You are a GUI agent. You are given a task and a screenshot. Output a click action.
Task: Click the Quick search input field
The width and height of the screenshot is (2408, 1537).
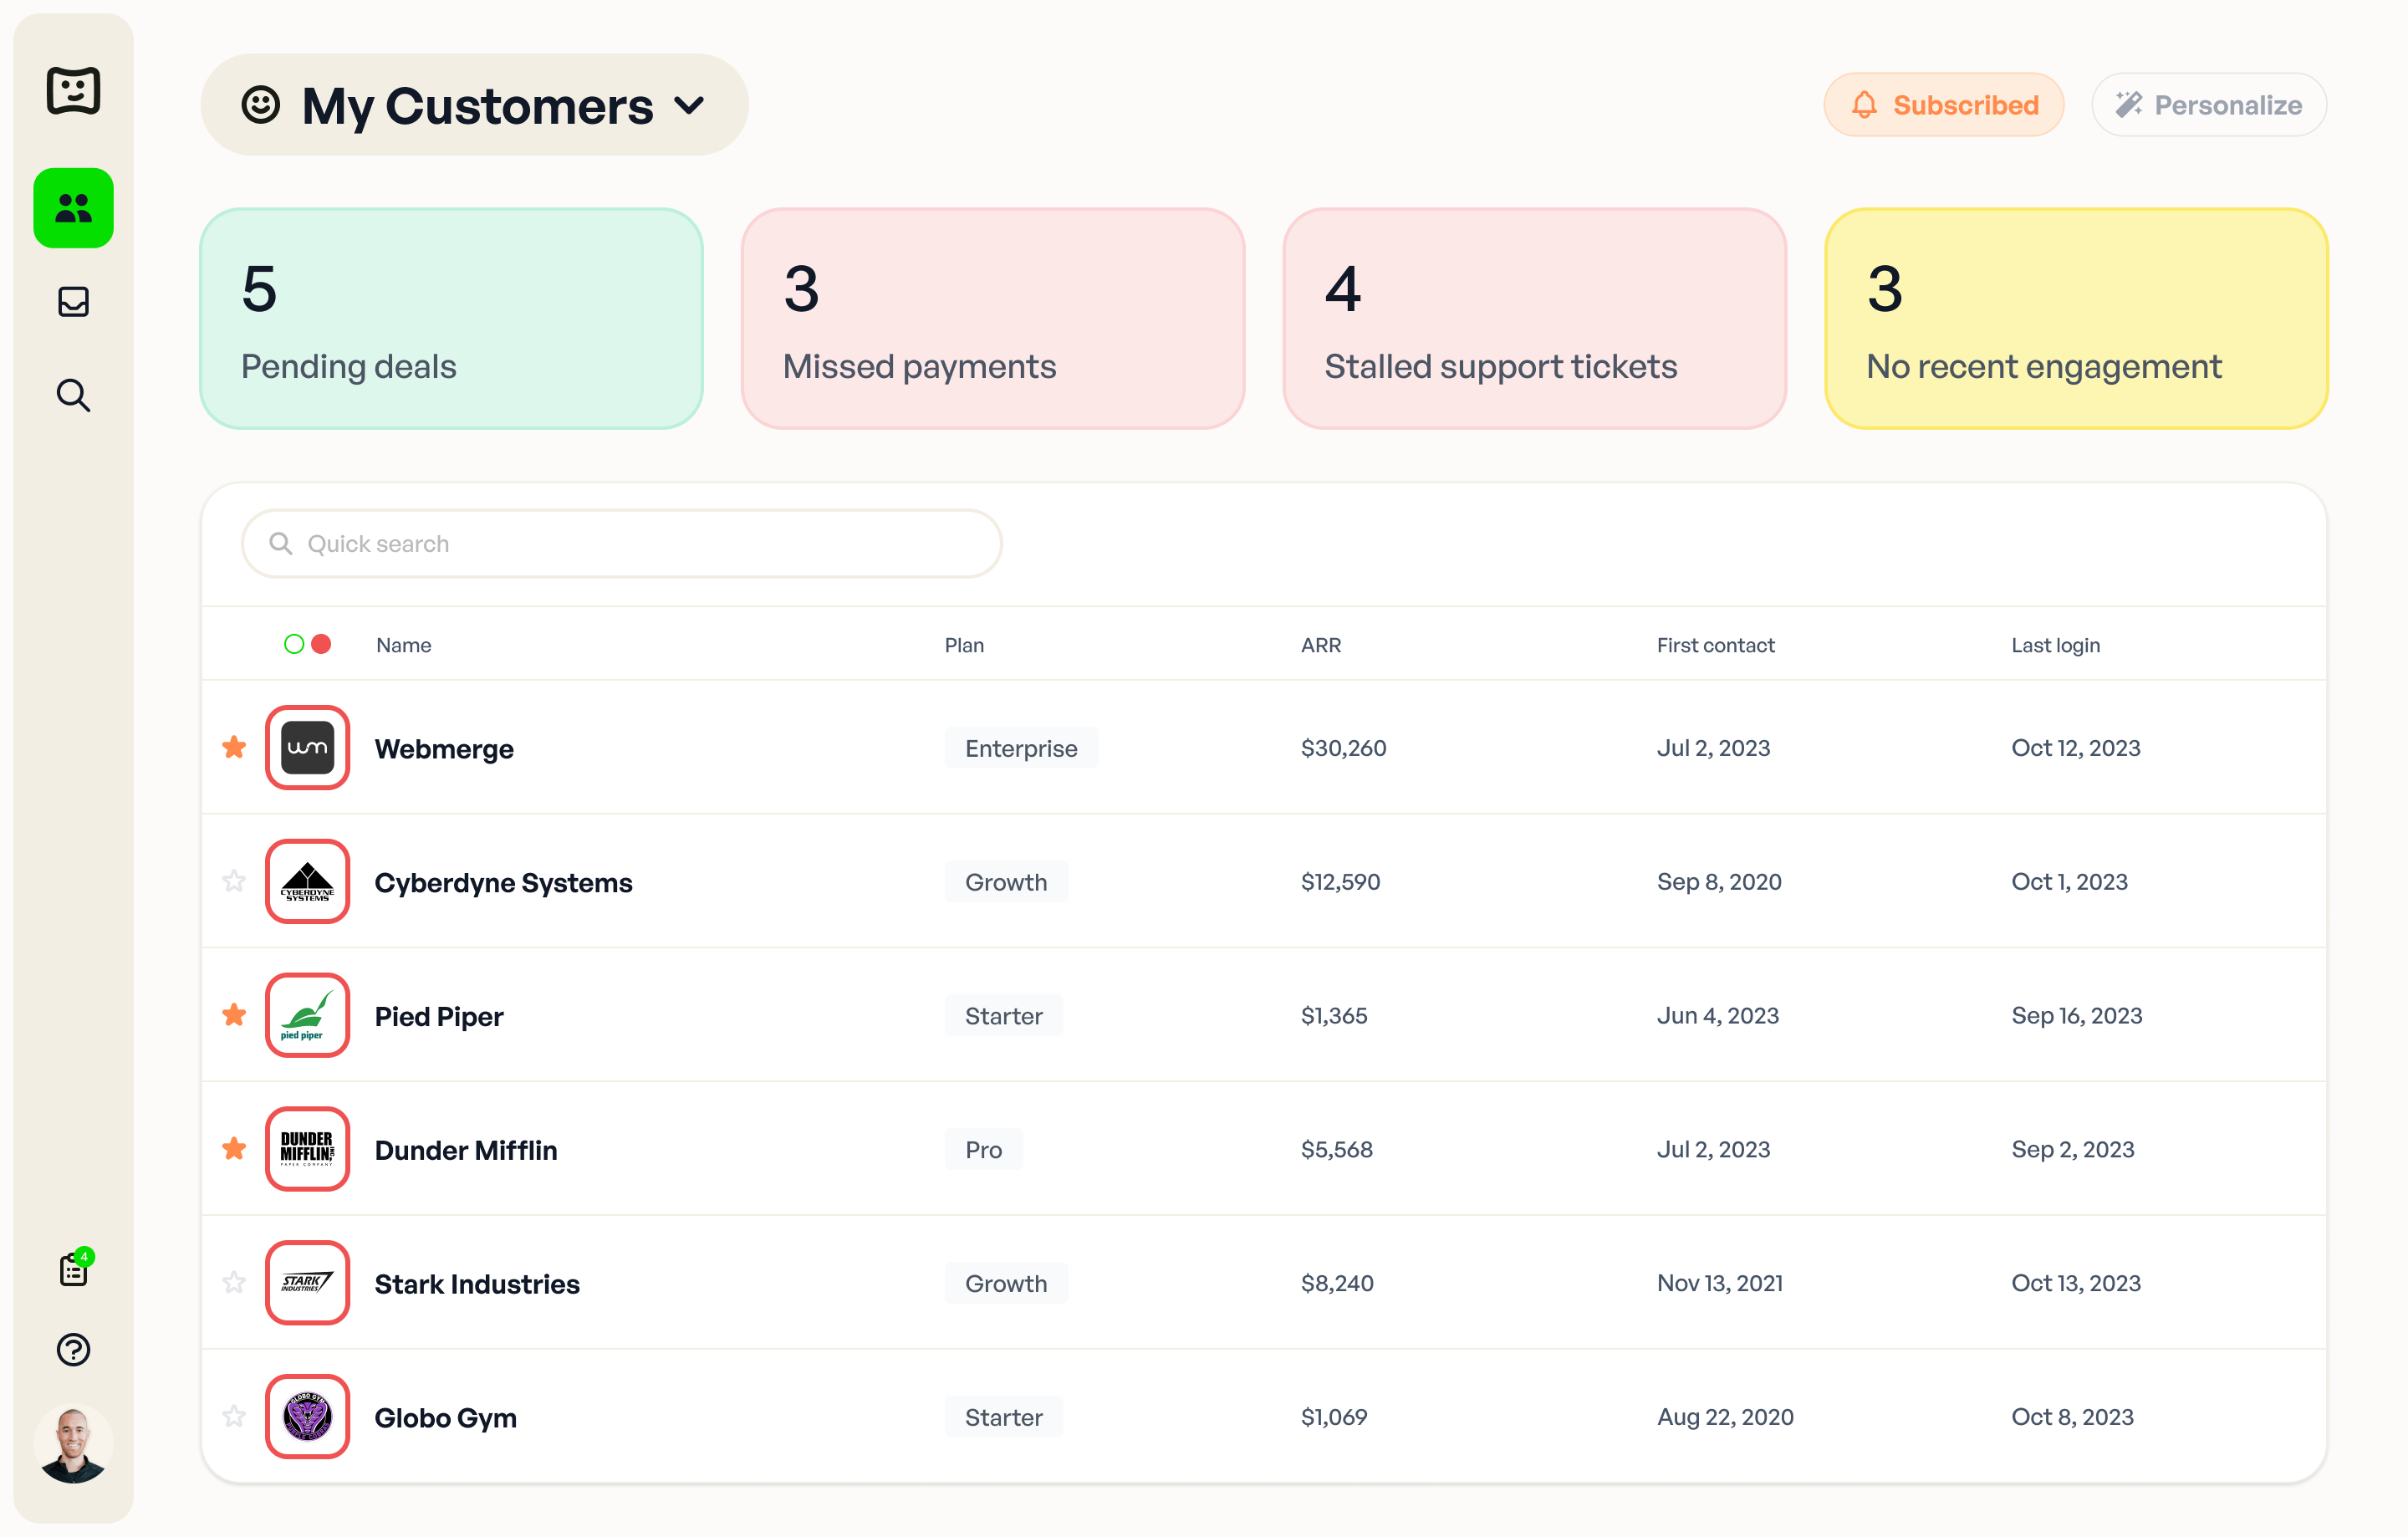coord(623,542)
